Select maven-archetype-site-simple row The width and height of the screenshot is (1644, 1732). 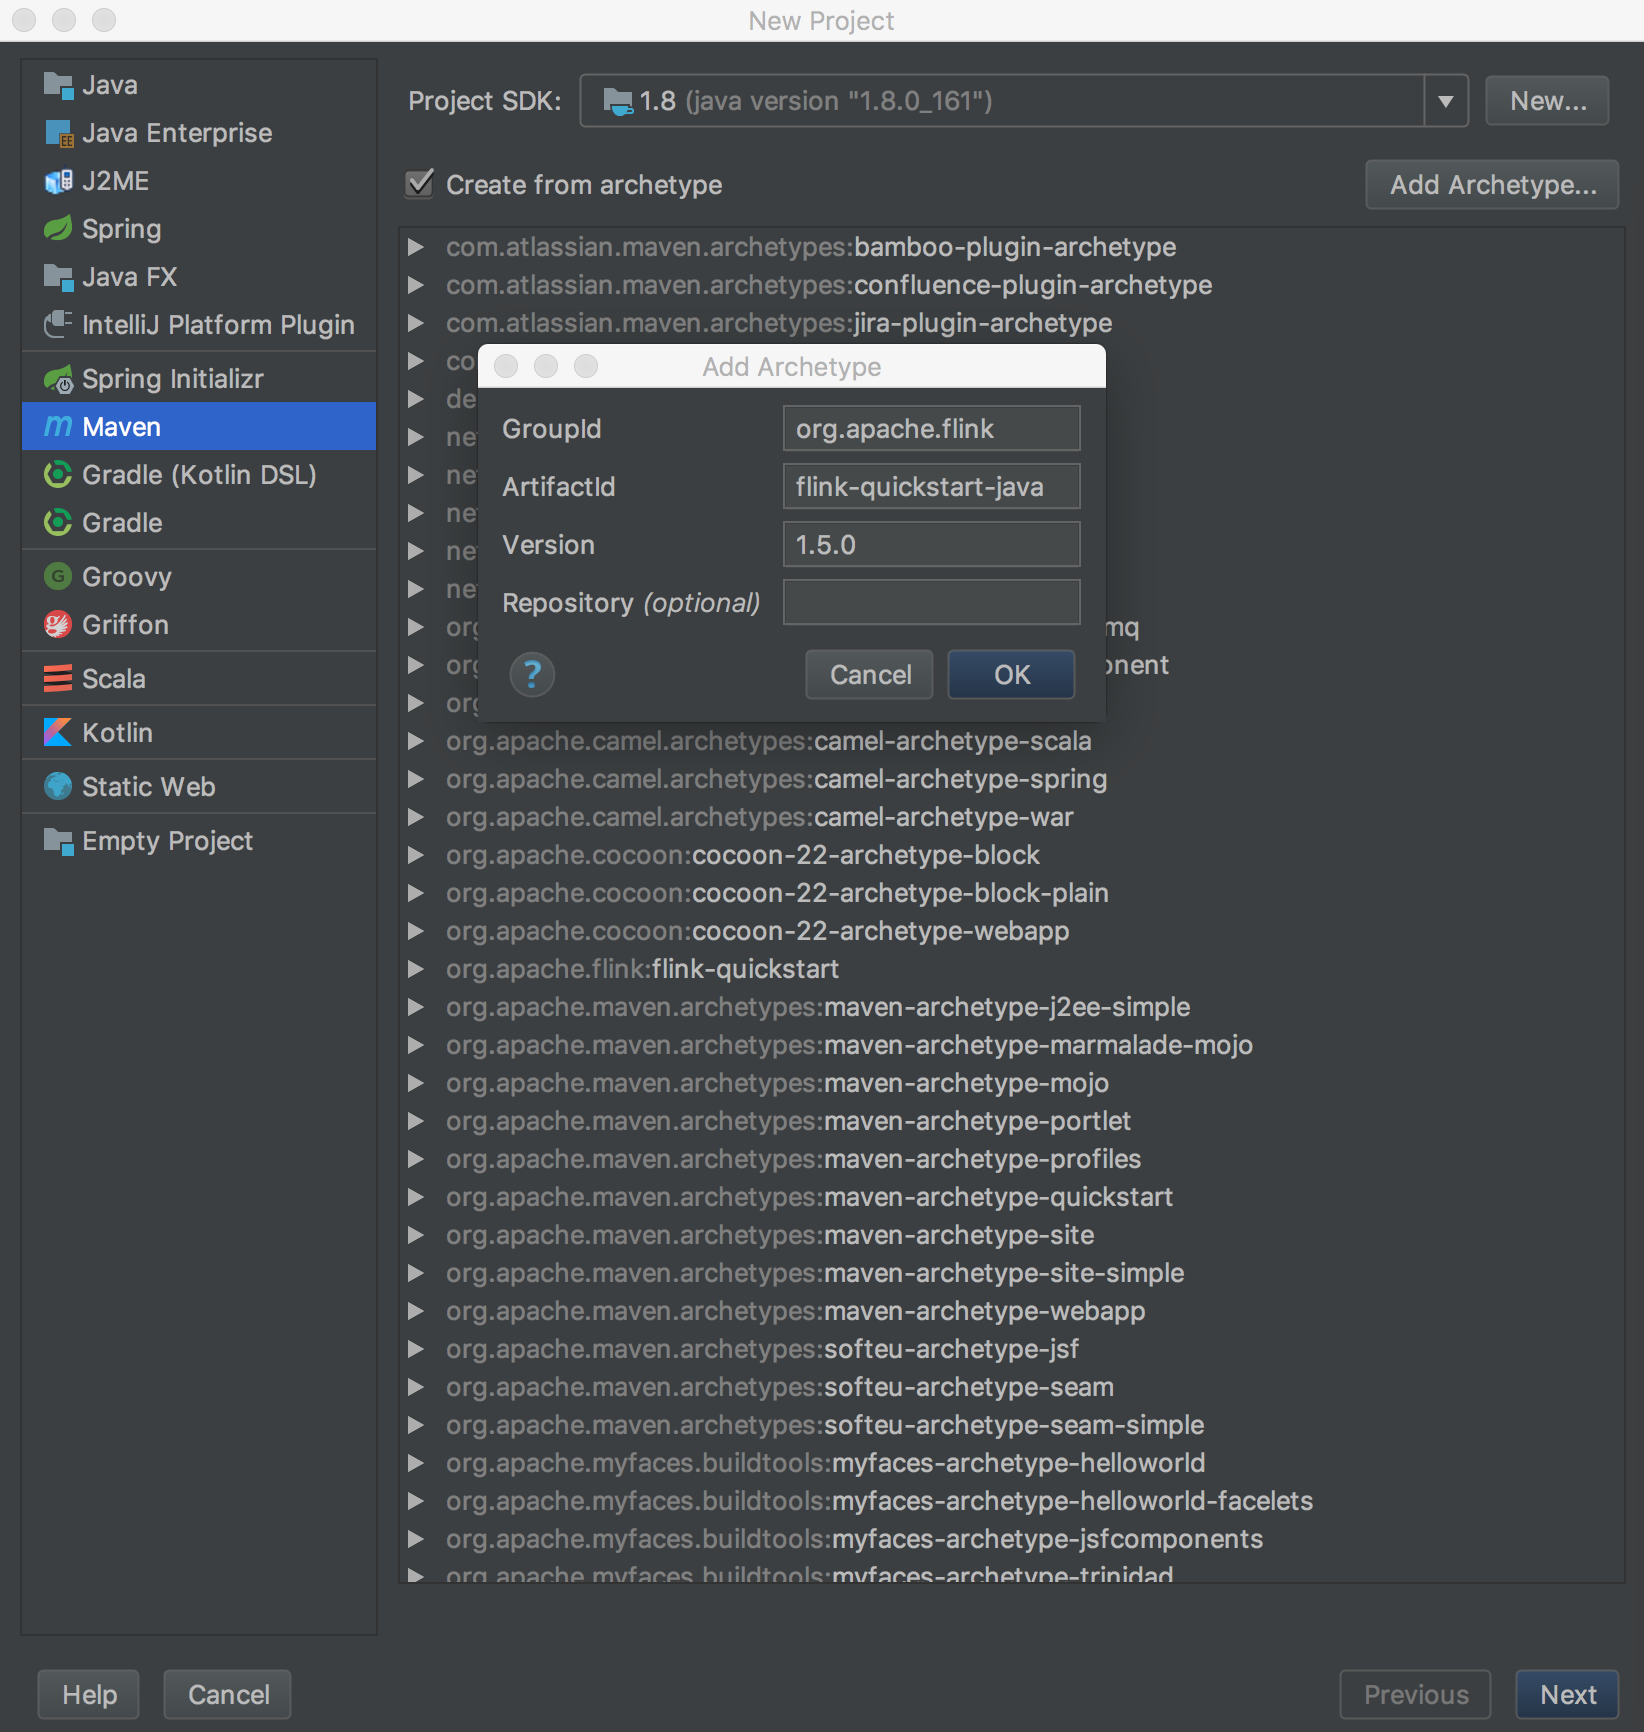1011,1273
